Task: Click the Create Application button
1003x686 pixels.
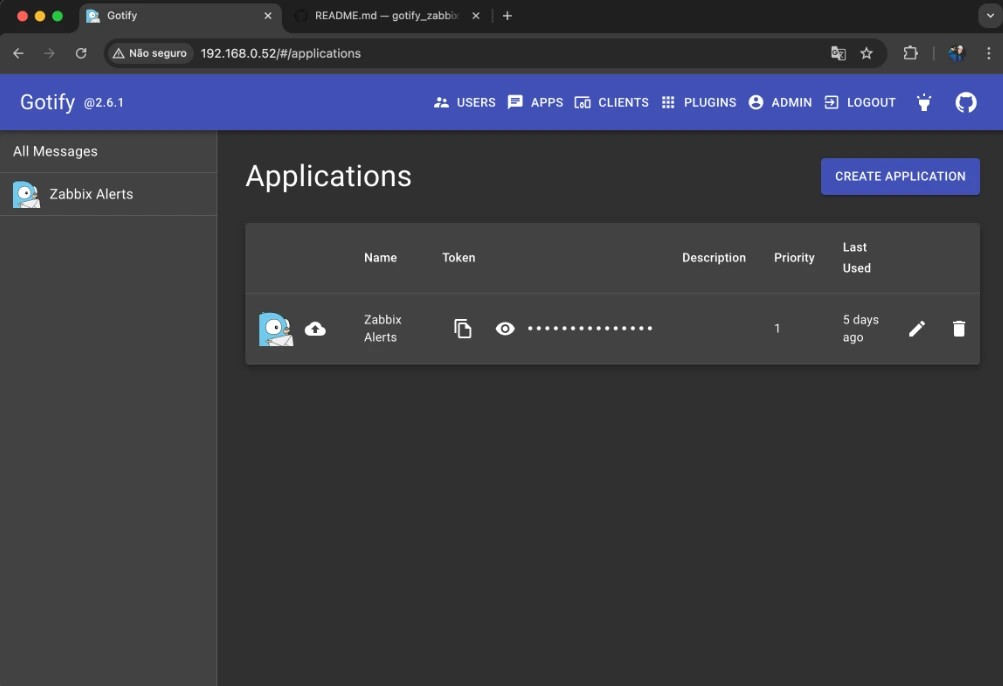Action: (x=900, y=176)
